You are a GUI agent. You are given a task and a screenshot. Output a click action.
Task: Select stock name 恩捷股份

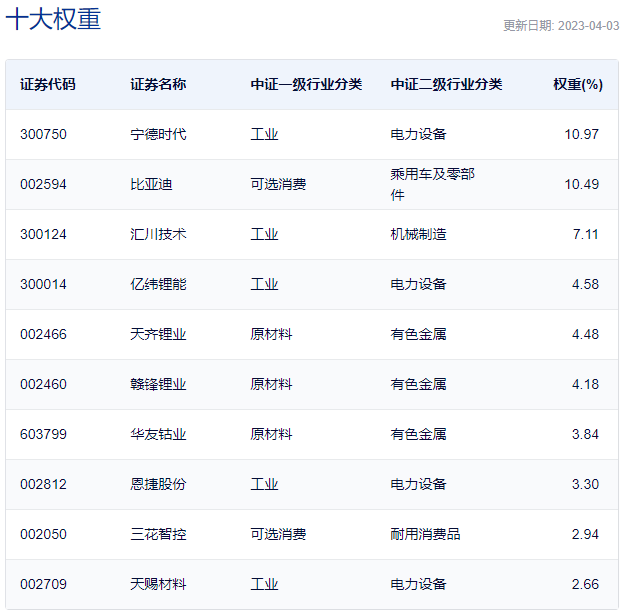158,485
